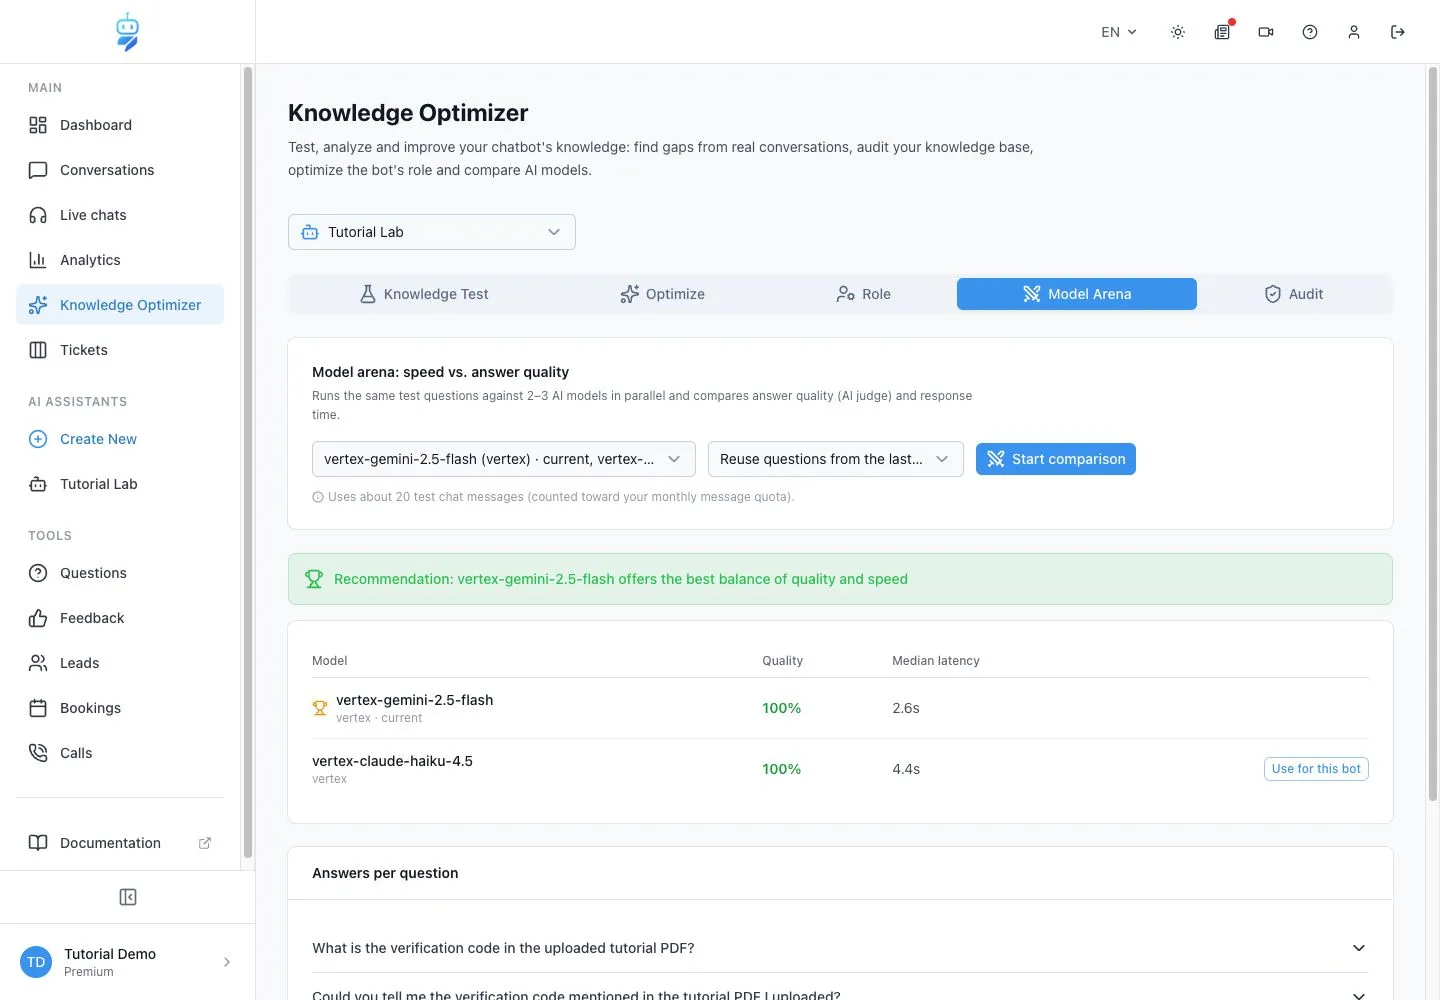This screenshot has height=1000, width=1440.
Task: Click the main page scrollbar
Action: [1432, 432]
